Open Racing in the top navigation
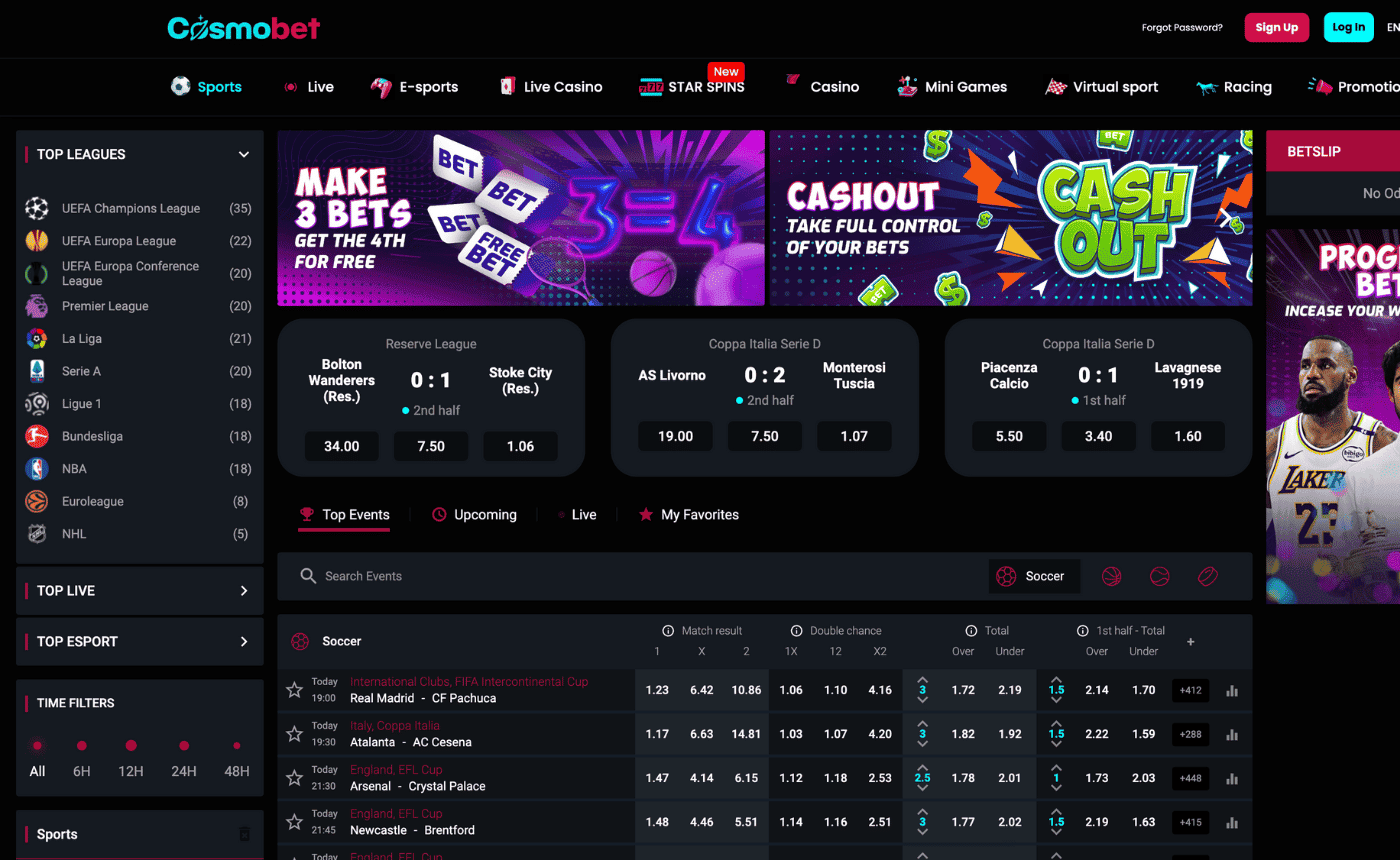Screen dimensions: 1400x860 point(1234,87)
